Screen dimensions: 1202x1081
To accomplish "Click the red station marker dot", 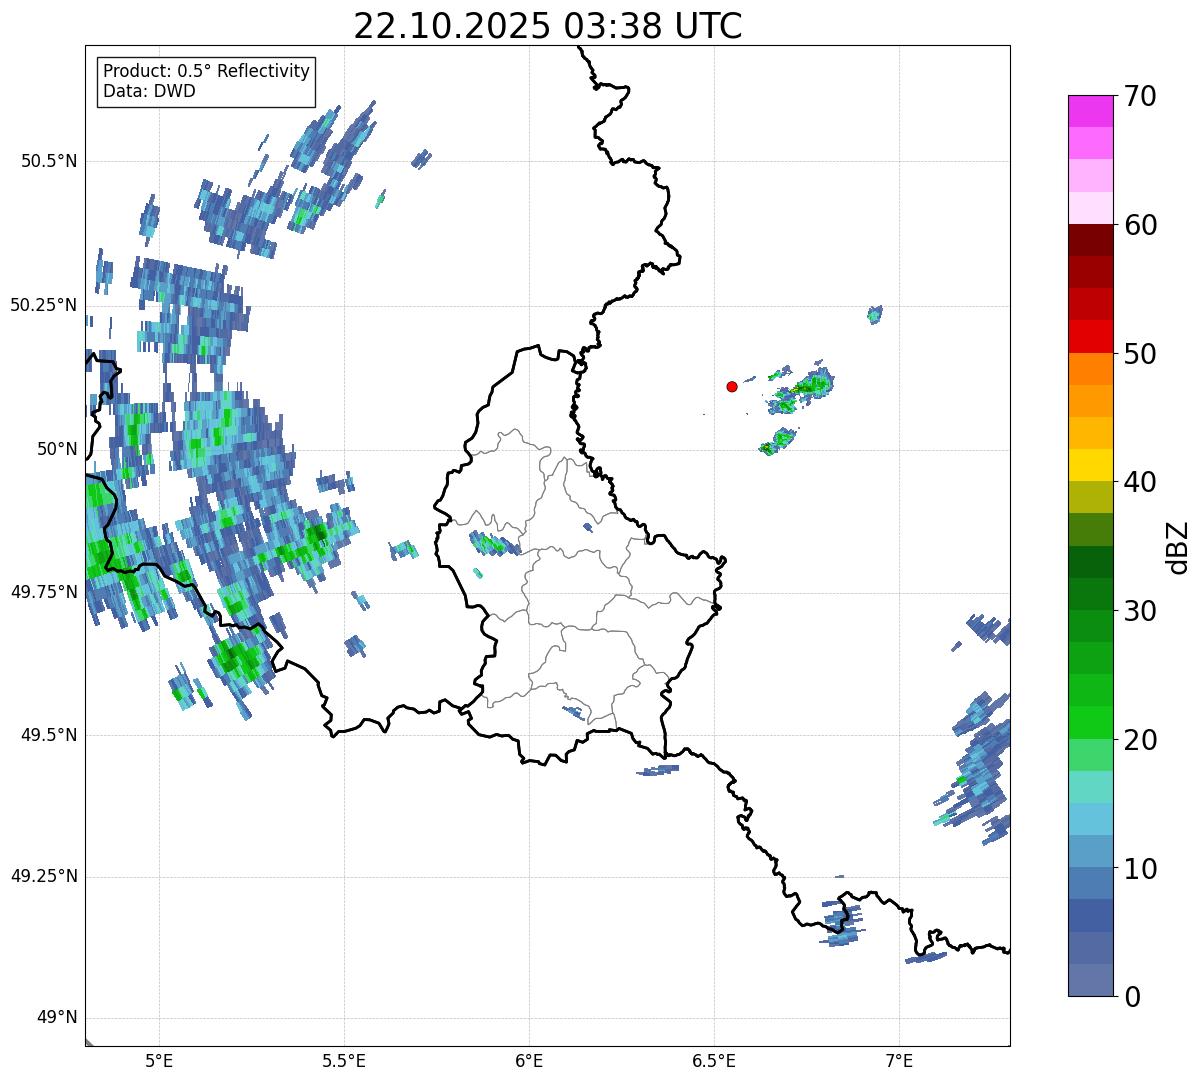I will coord(732,386).
